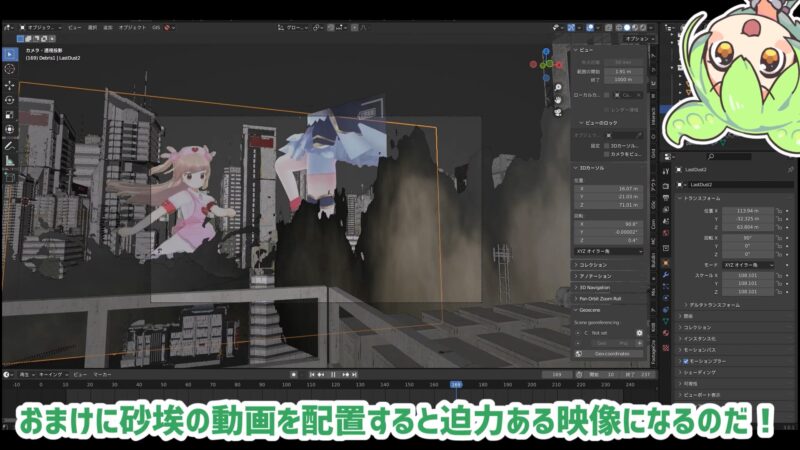Choose the Rotate tool
The image size is (800, 450).
[x=10, y=100]
